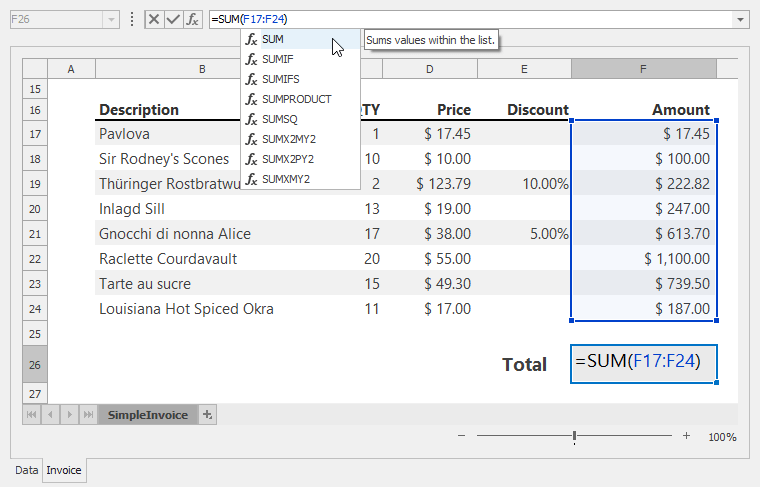The width and height of the screenshot is (760, 487).
Task: Select SUMSQ from the autocomplete list
Action: tap(279, 119)
